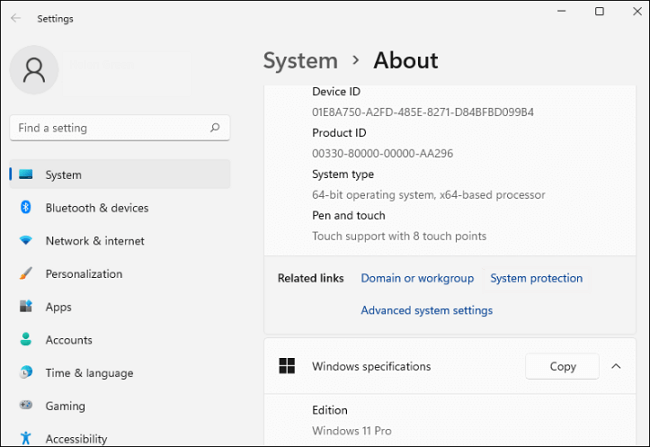The width and height of the screenshot is (650, 447).
Task: Click the Personalization paintbrush icon
Action: [26, 274]
